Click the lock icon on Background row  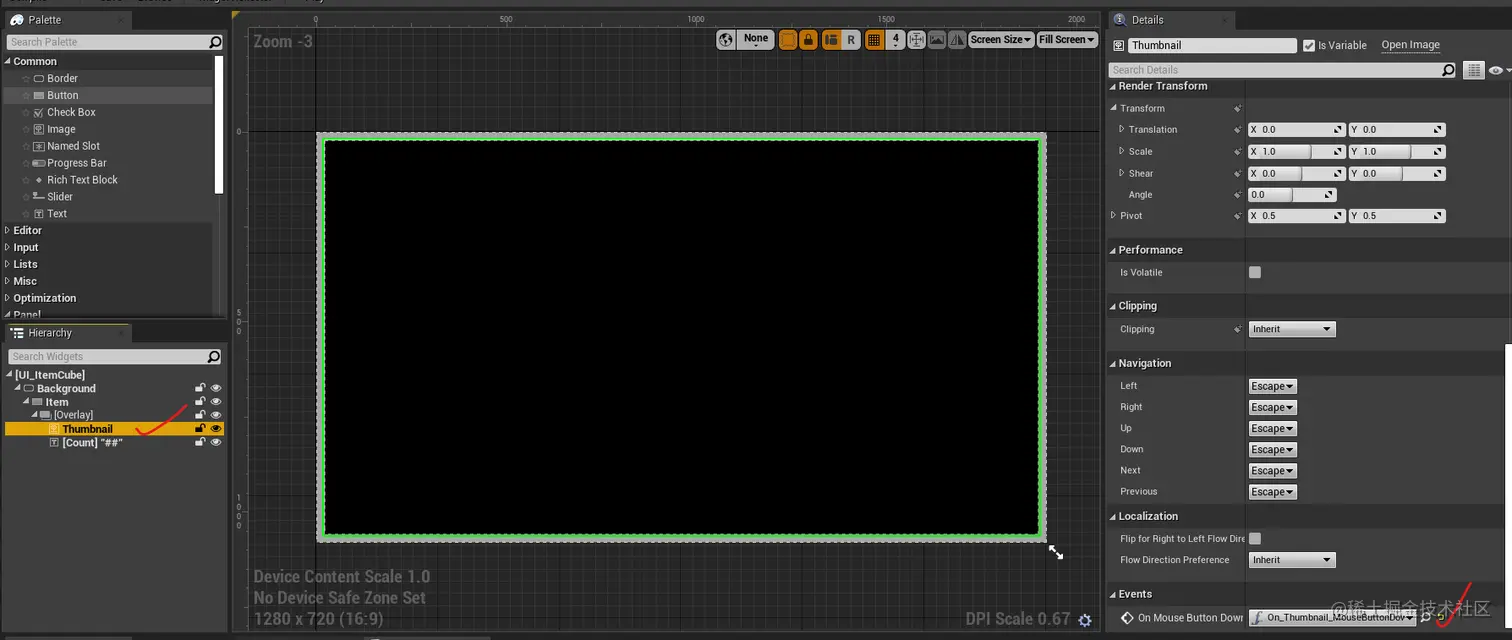coord(200,388)
